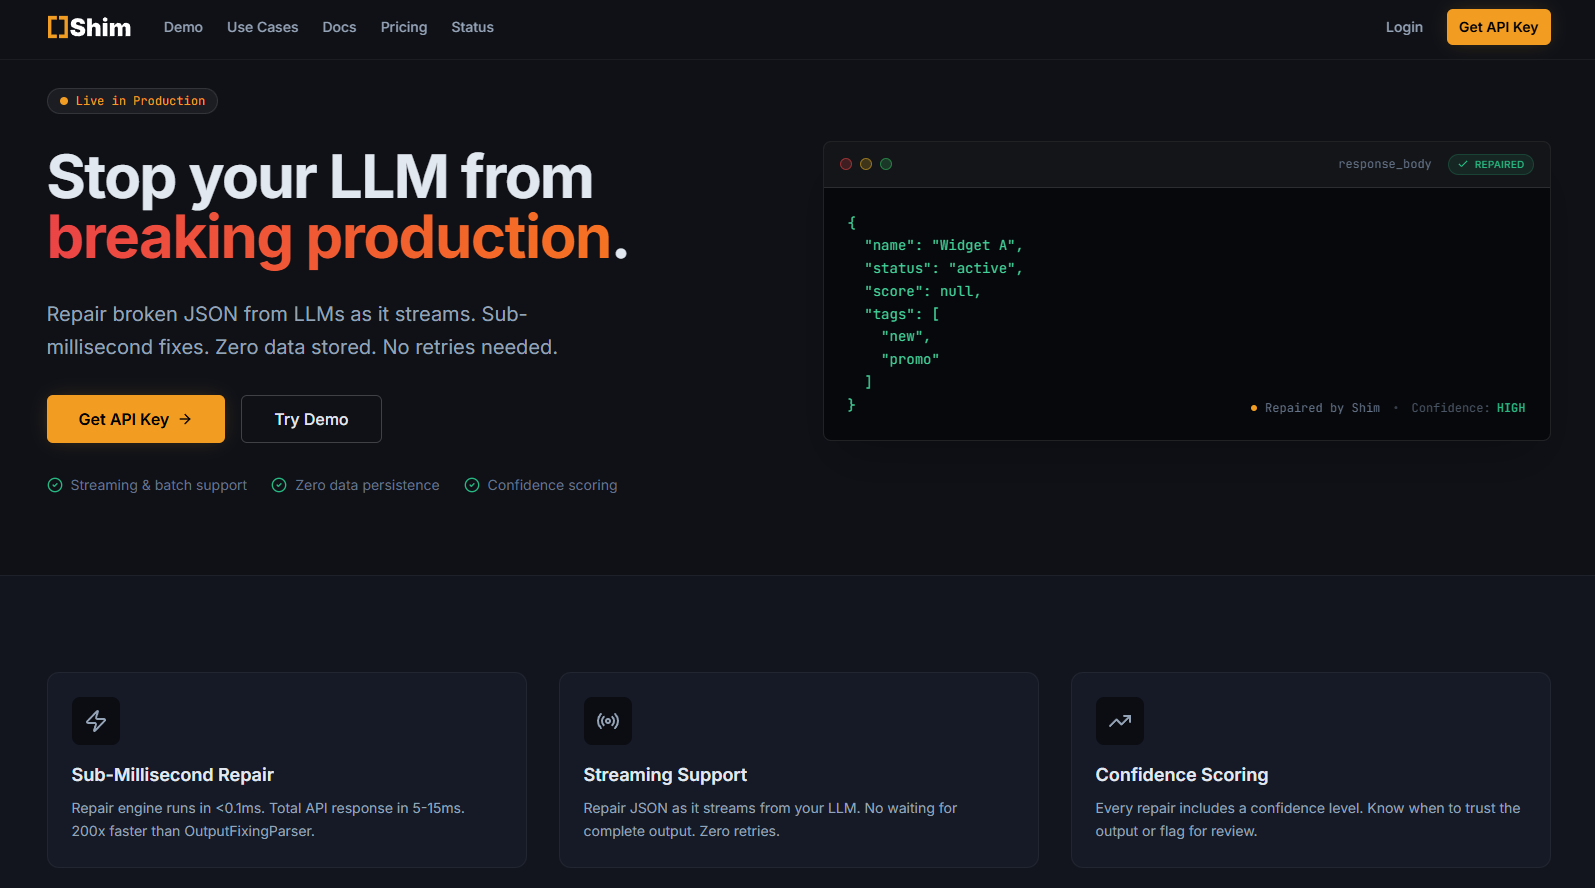Go to the Docs page
Viewport: 1595px width, 888px height.
(x=339, y=27)
